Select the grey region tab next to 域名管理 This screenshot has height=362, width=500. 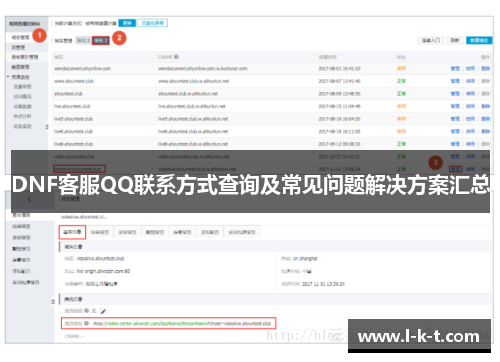pos(83,41)
